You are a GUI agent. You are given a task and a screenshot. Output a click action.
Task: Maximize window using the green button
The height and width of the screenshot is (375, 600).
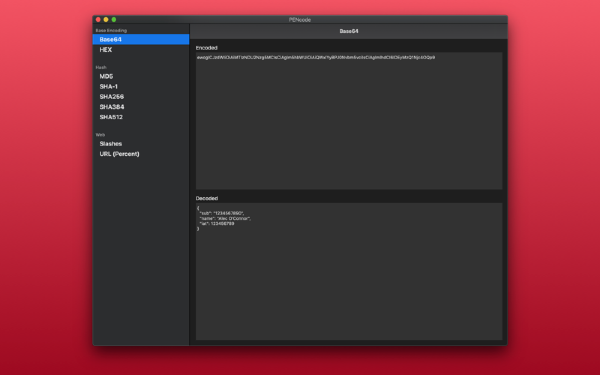click(114, 20)
